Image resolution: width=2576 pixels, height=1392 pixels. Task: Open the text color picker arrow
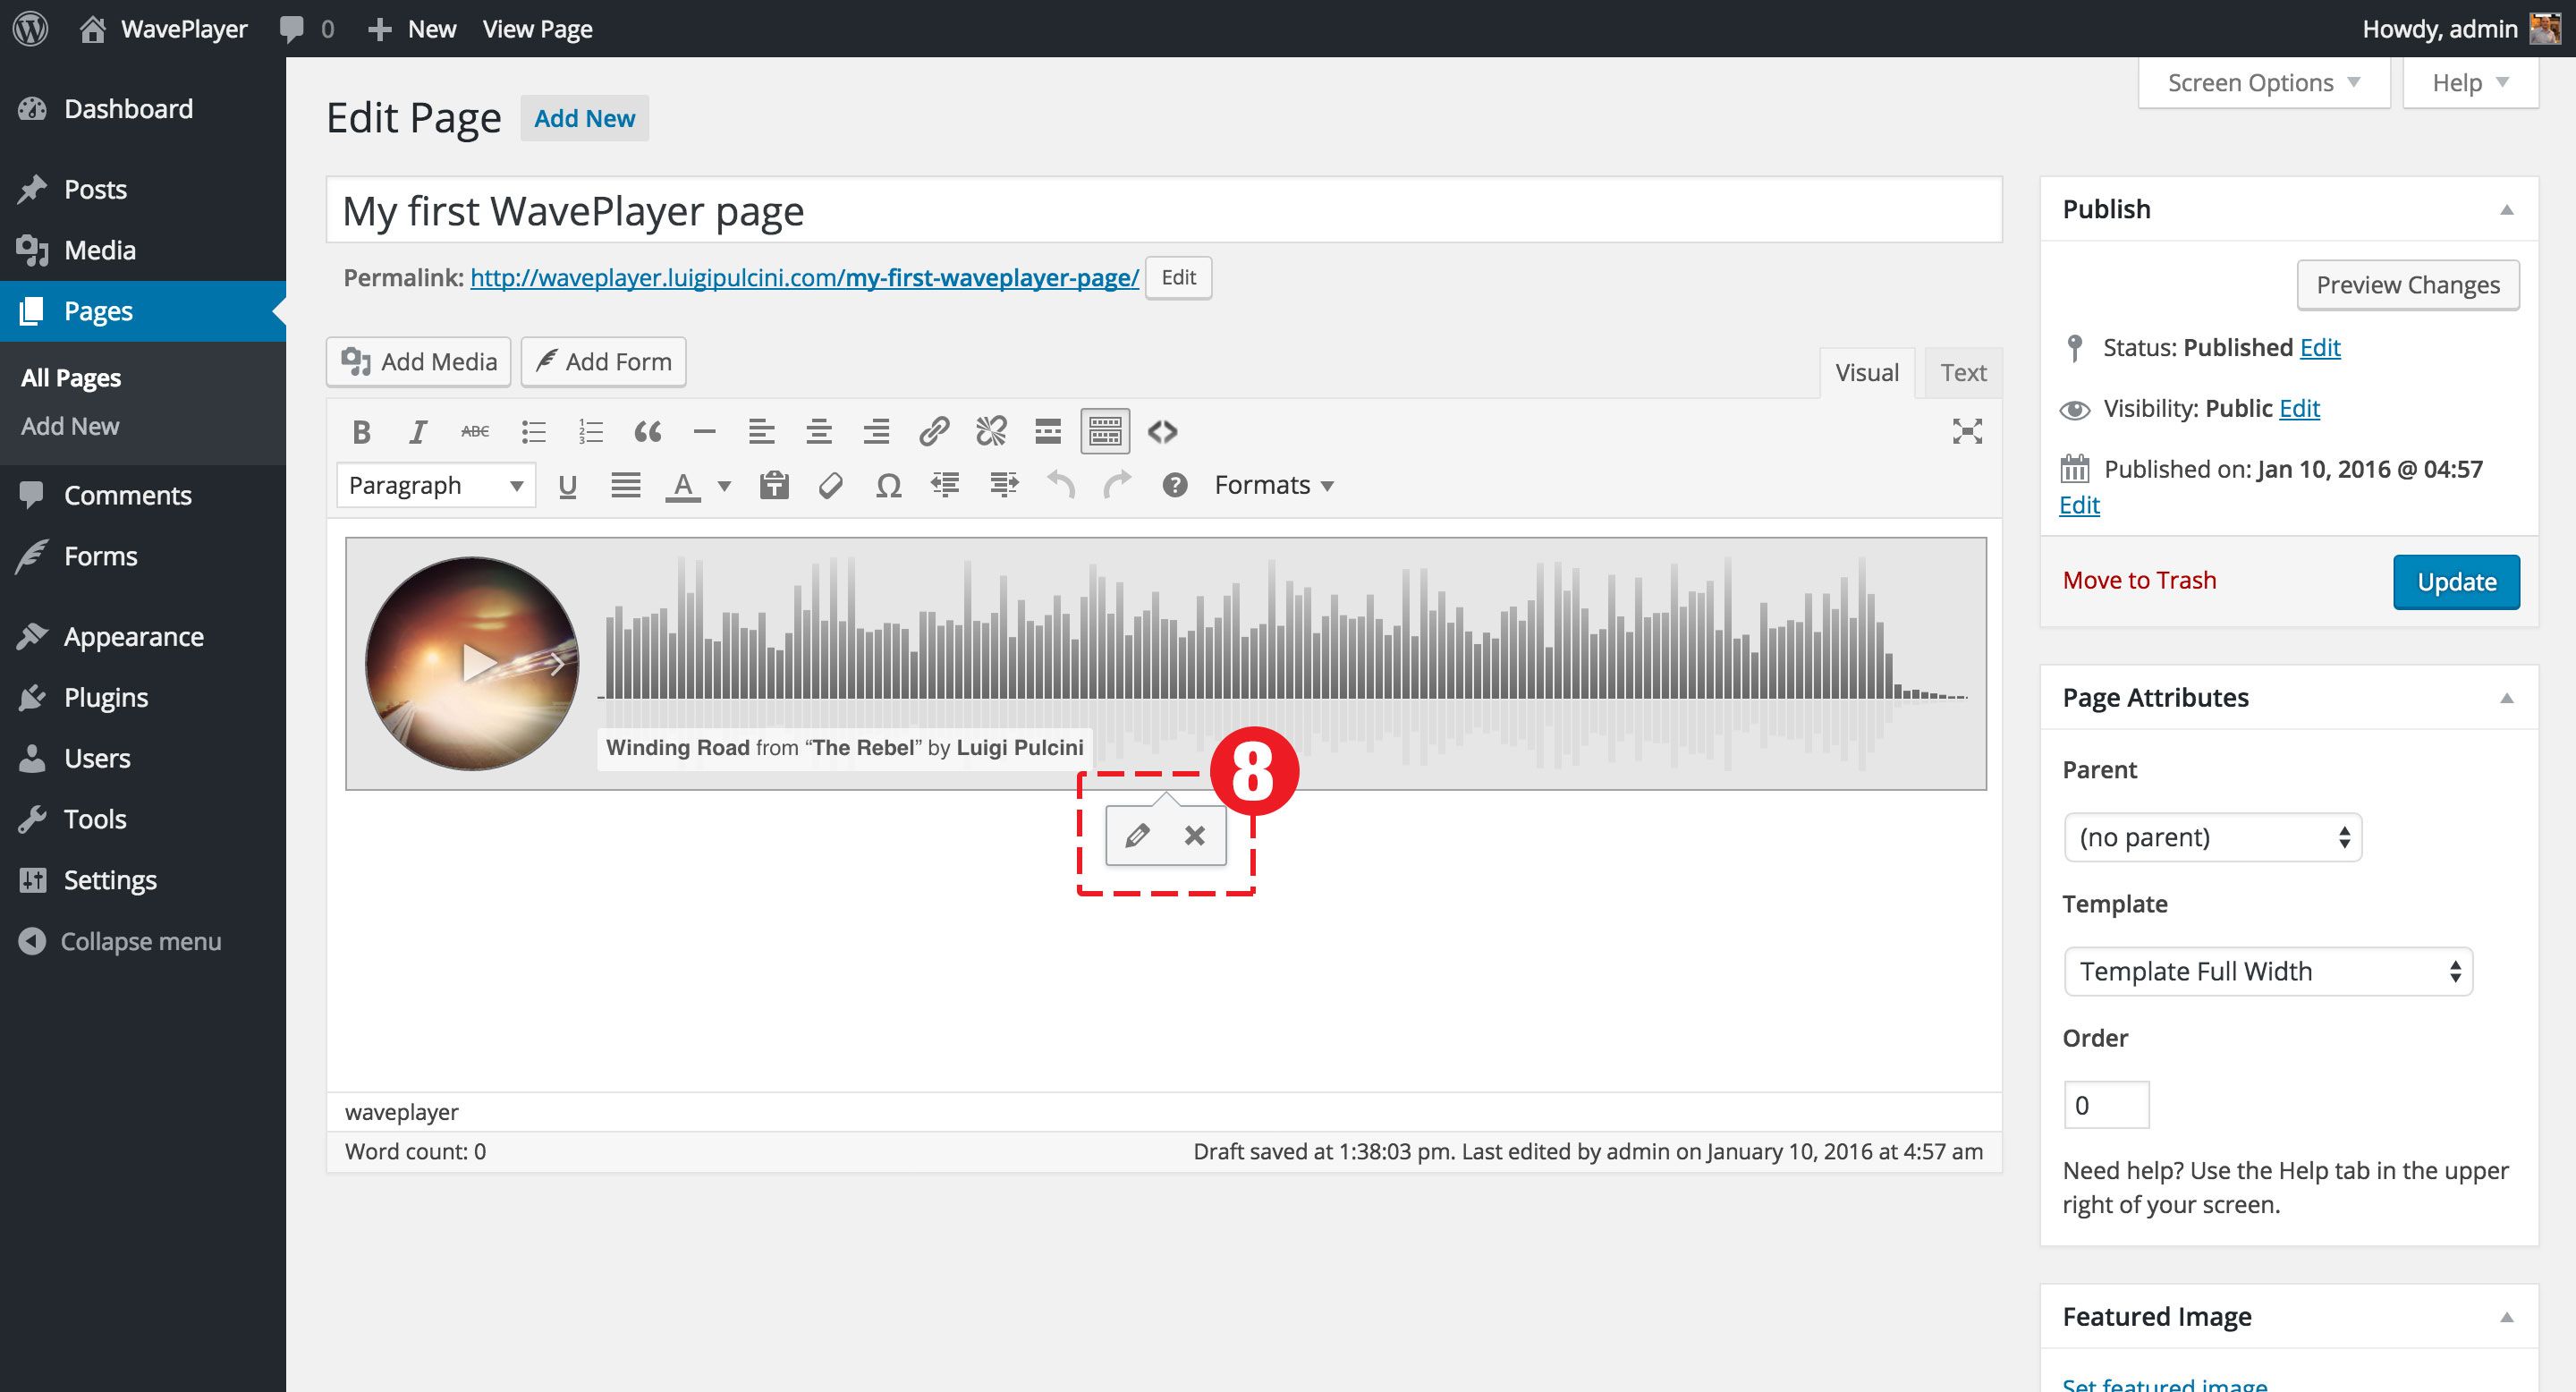tap(725, 486)
